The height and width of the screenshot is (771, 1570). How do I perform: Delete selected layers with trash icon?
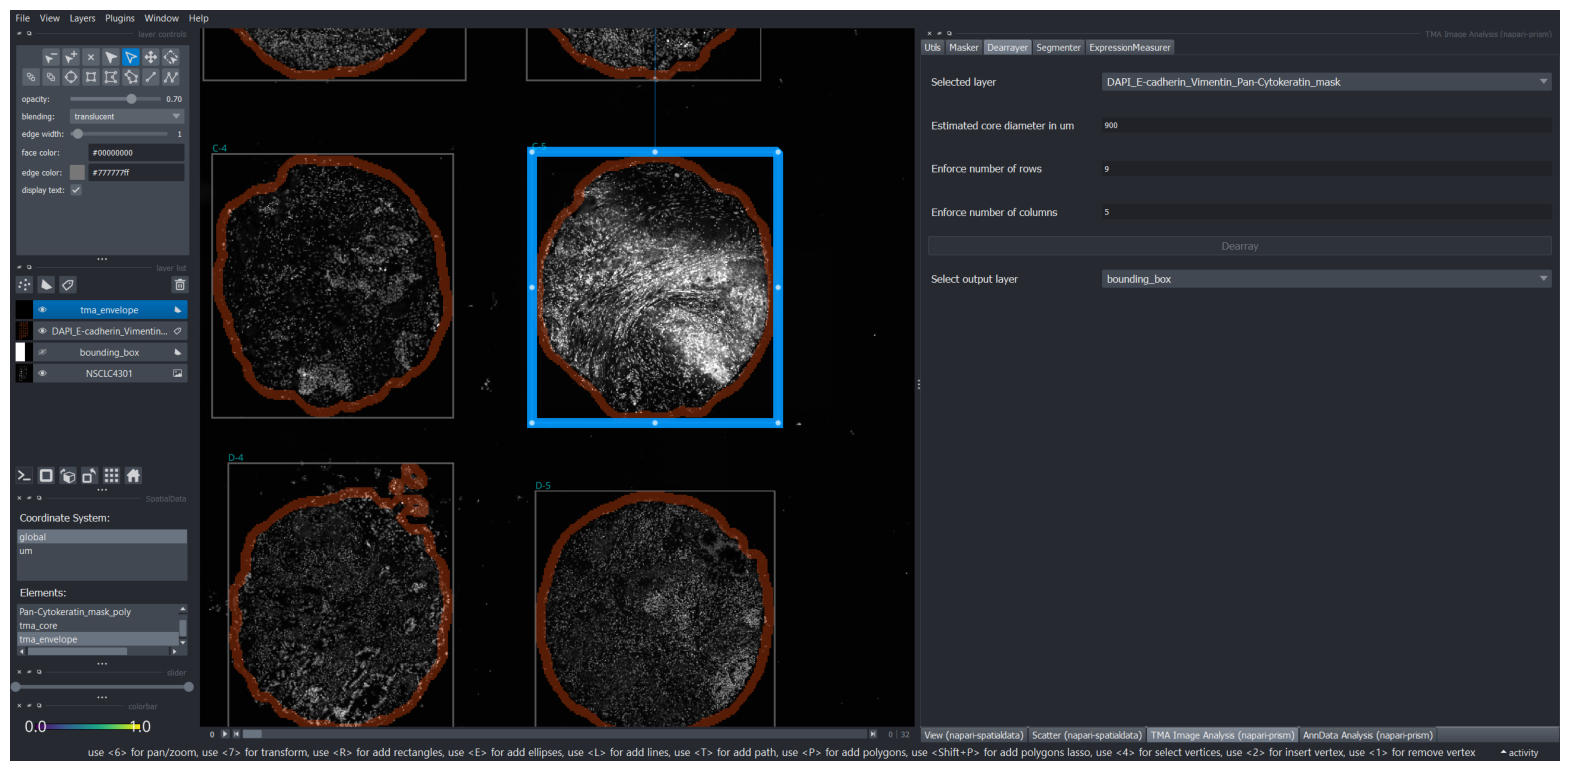click(x=180, y=284)
